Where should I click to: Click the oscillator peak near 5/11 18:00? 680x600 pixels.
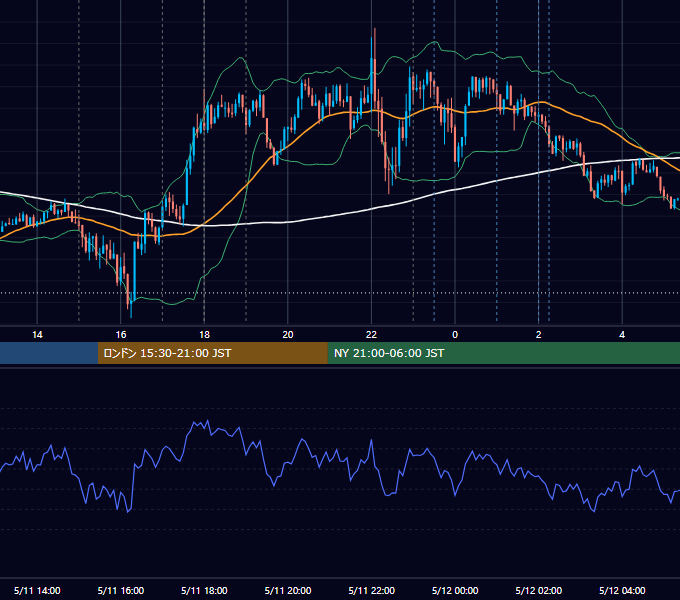click(x=208, y=422)
